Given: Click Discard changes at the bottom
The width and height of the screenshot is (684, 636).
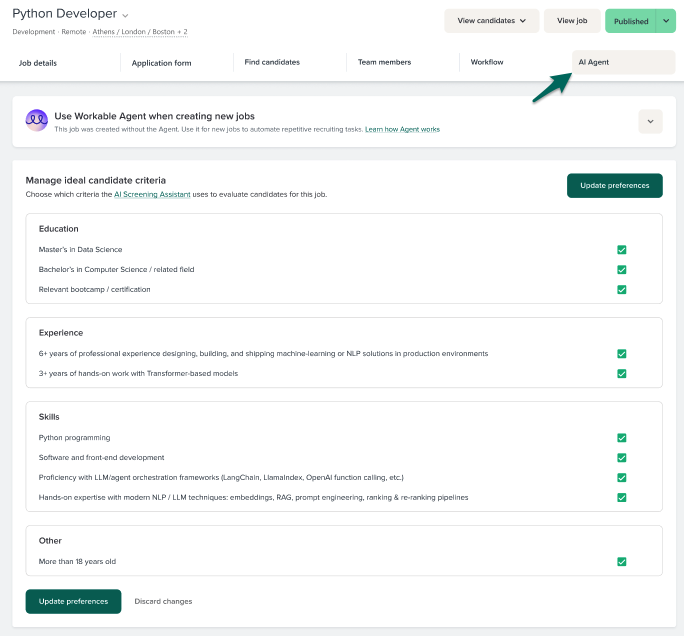Looking at the screenshot, I should 163,601.
